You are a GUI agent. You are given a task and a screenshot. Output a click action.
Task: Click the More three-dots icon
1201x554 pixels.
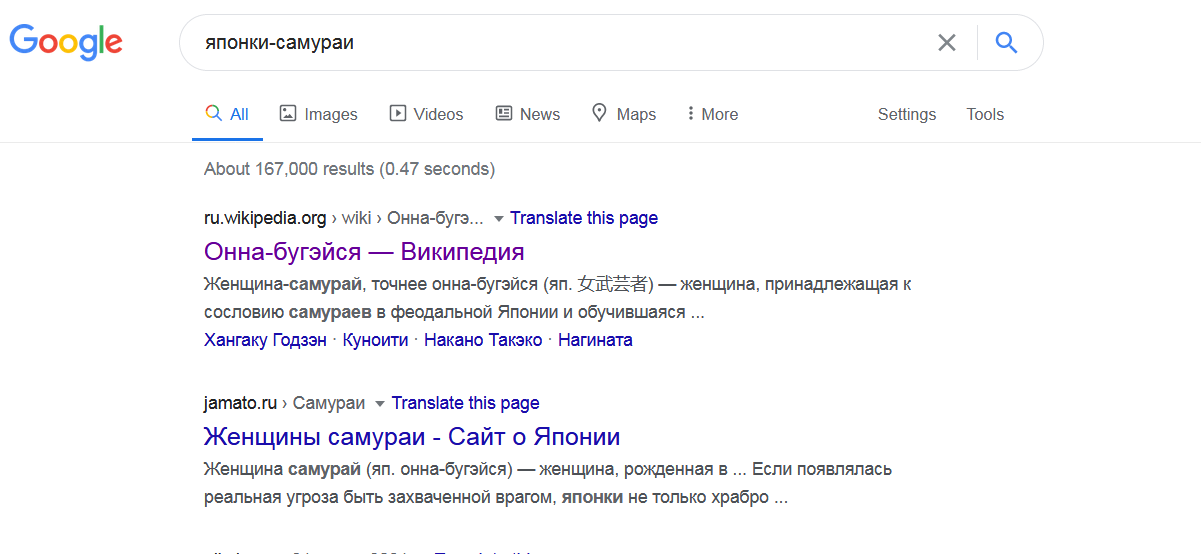[690, 114]
